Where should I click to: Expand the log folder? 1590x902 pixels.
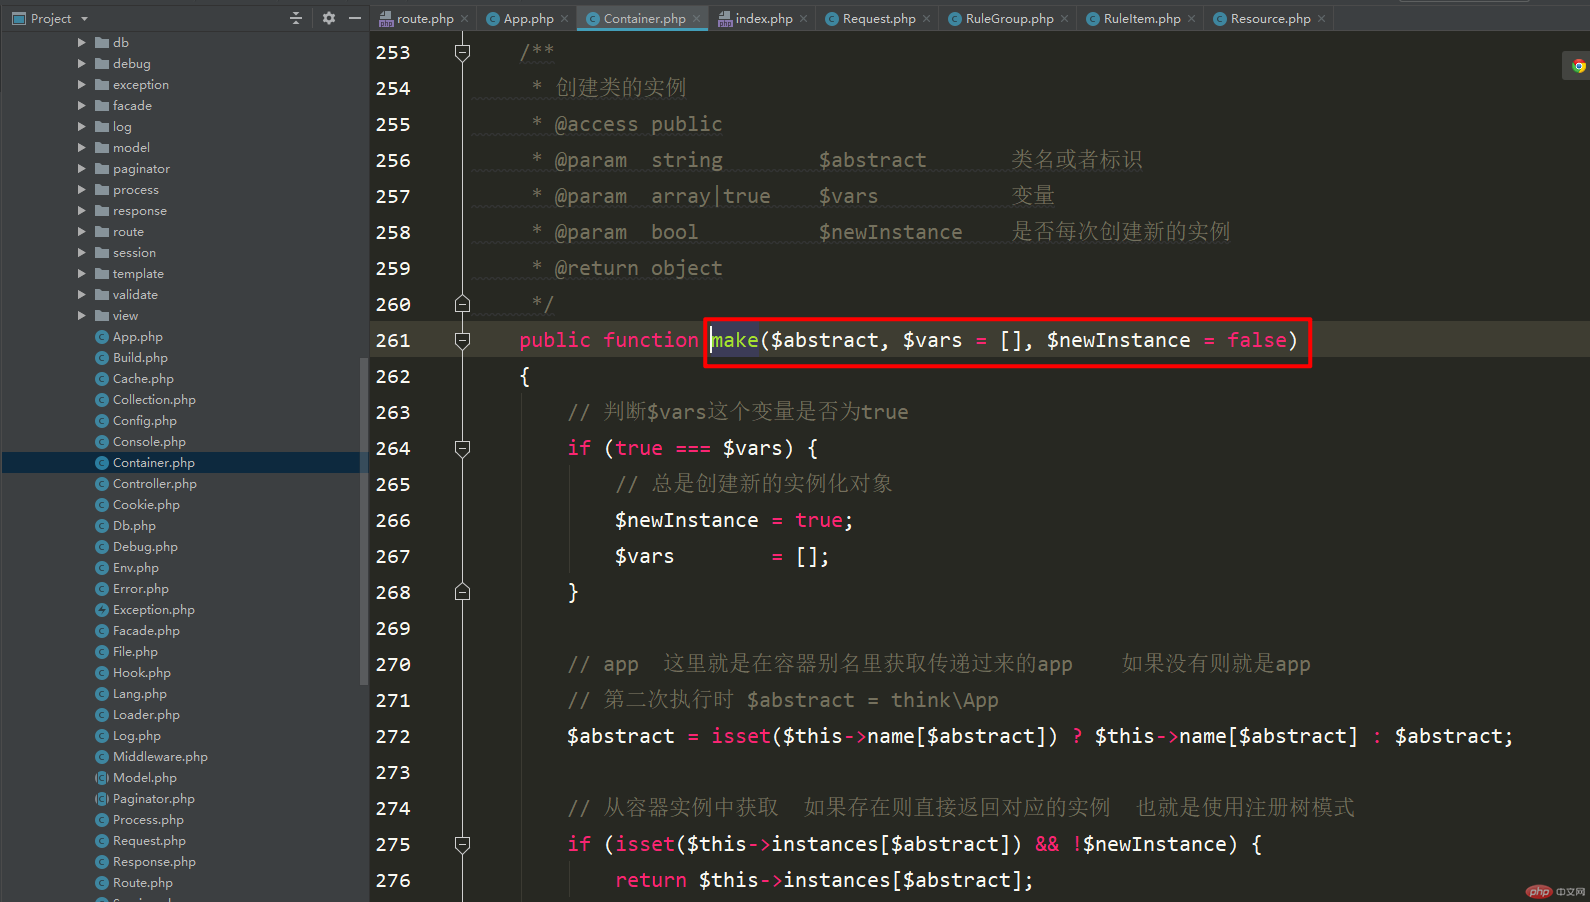point(82,126)
